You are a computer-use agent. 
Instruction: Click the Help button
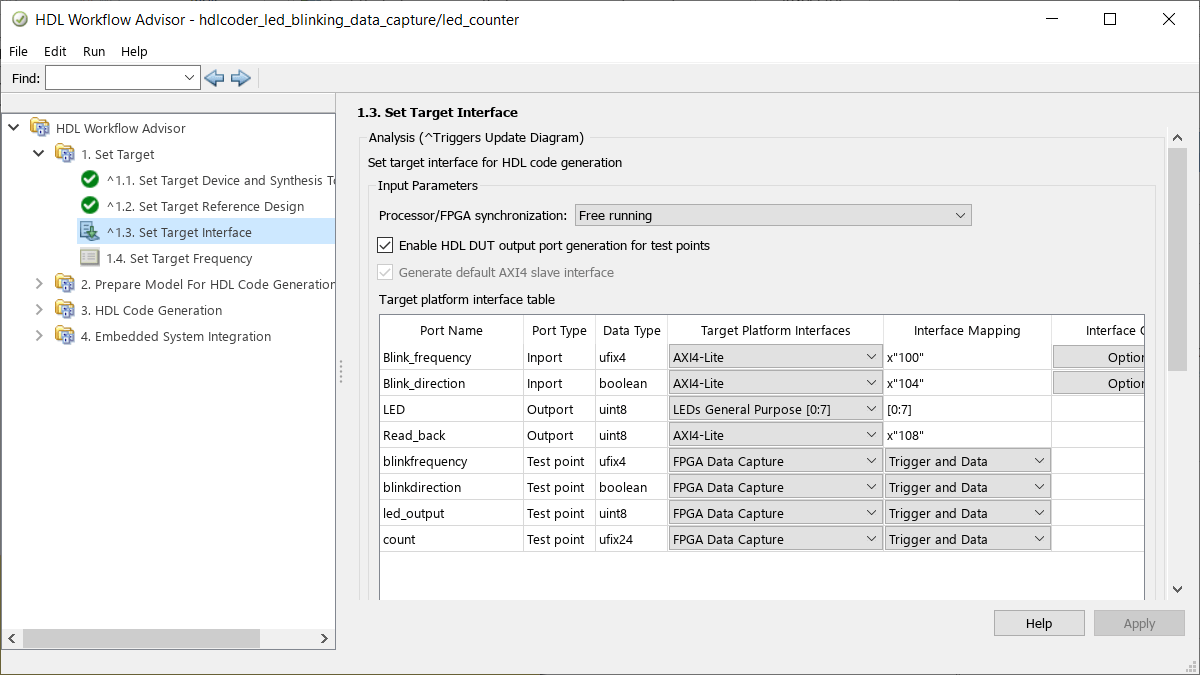(1038, 623)
